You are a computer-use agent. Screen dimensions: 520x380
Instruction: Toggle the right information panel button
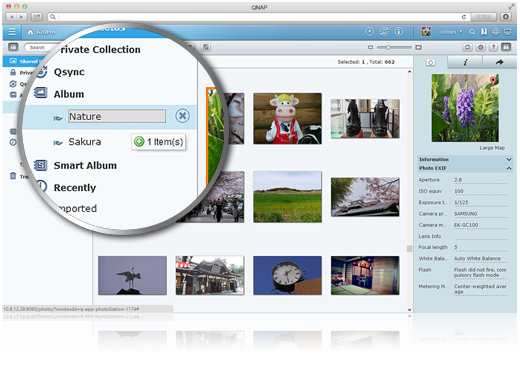tap(506, 47)
